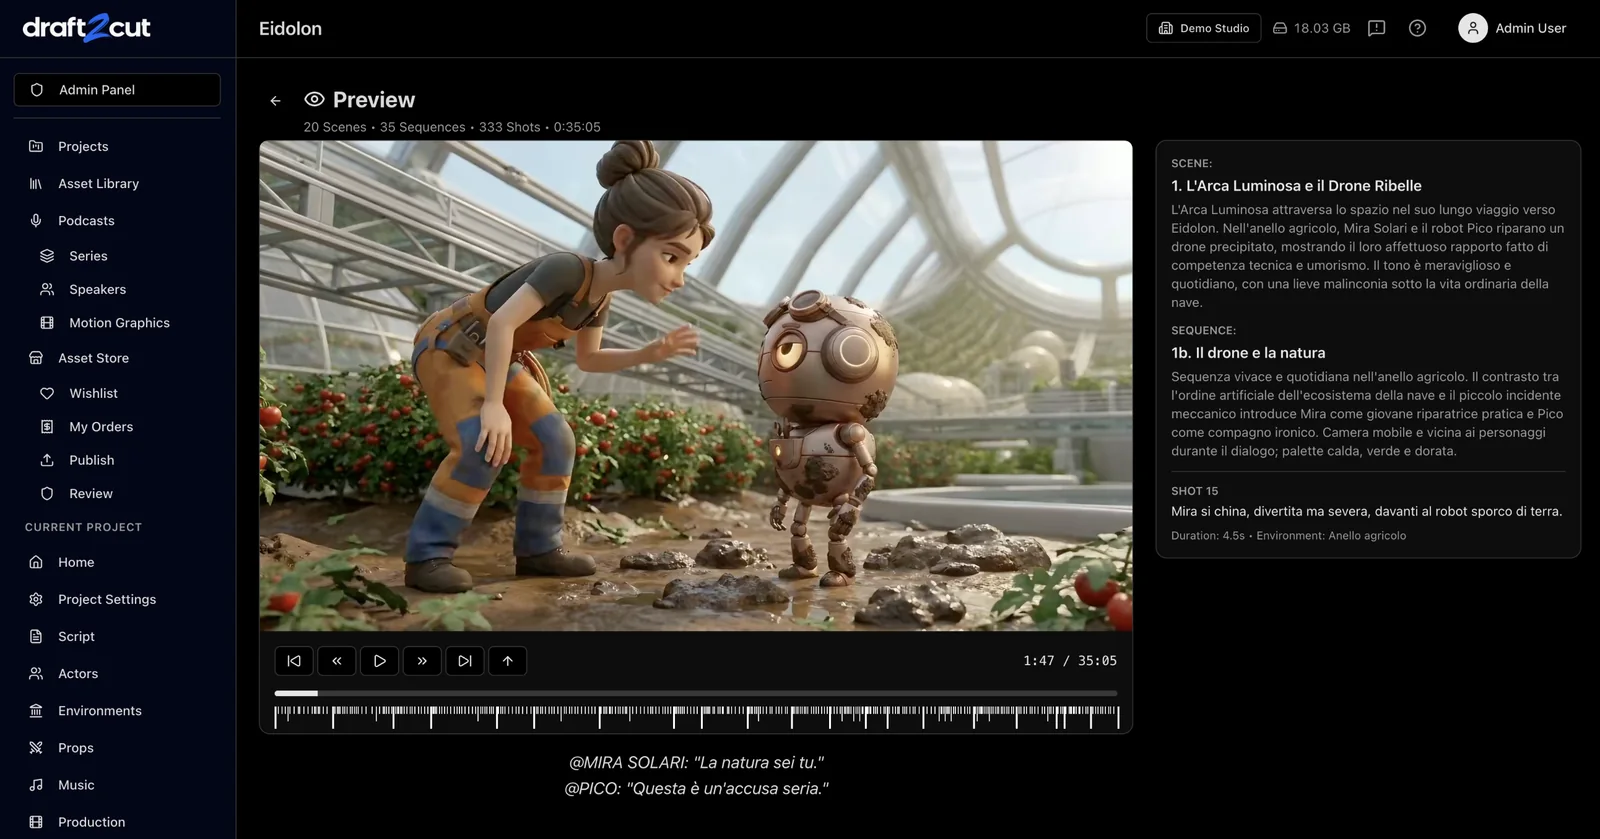Open the Admin Panel

pyautogui.click(x=117, y=90)
